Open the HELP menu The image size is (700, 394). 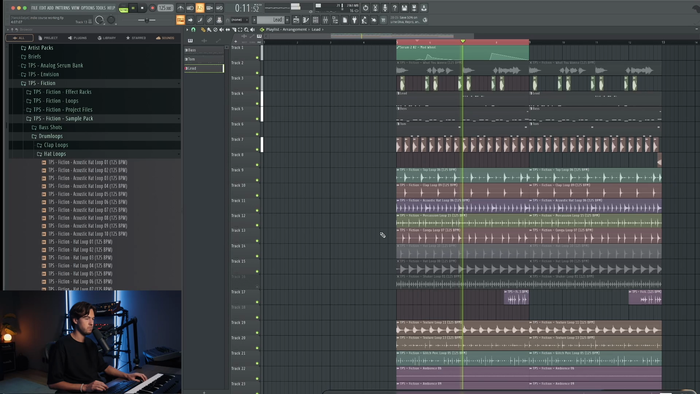coord(111,8)
